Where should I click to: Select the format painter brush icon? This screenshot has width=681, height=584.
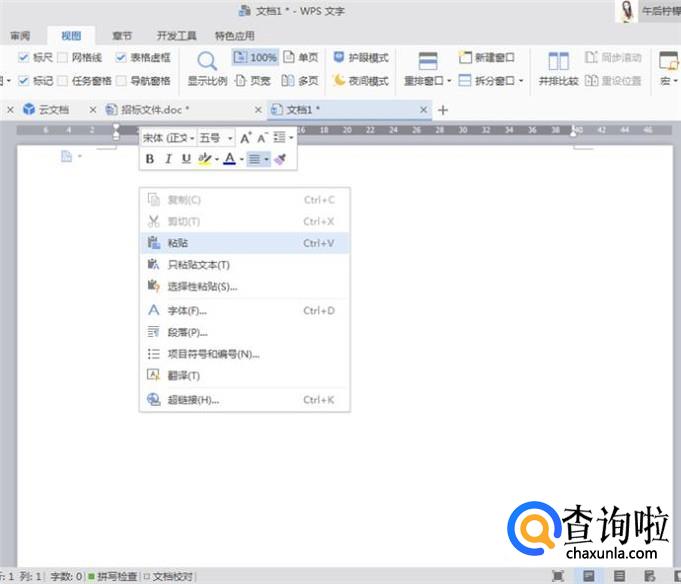click(281, 159)
